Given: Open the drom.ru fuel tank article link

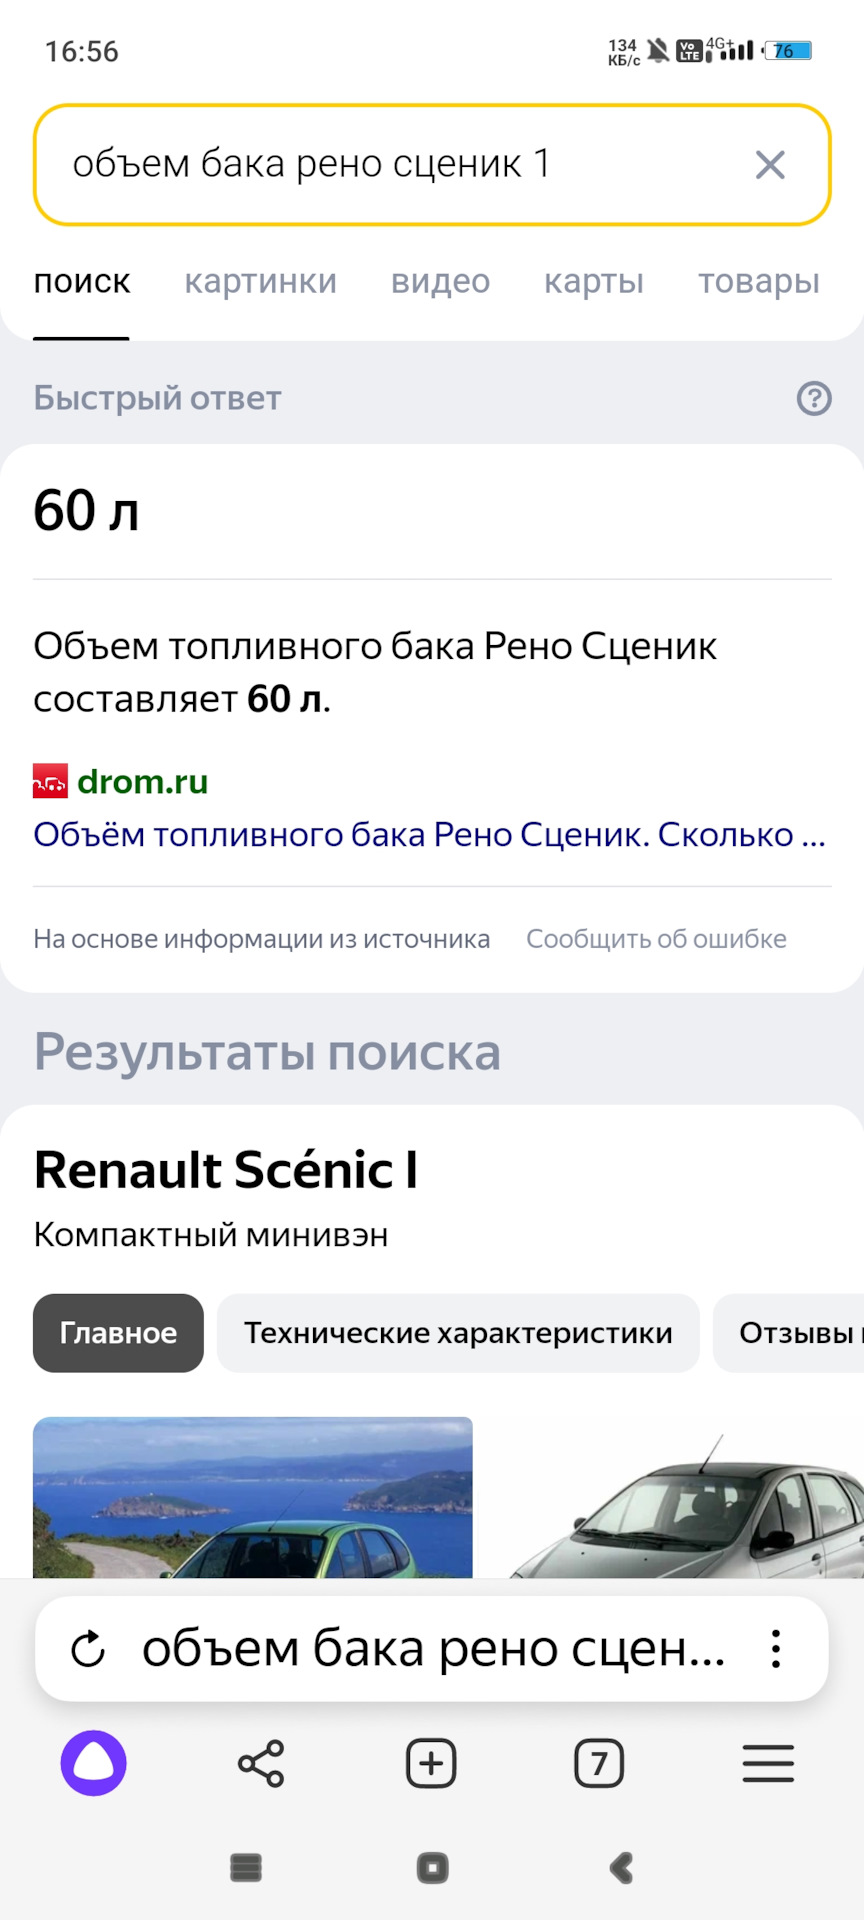Looking at the screenshot, I should 429,835.
